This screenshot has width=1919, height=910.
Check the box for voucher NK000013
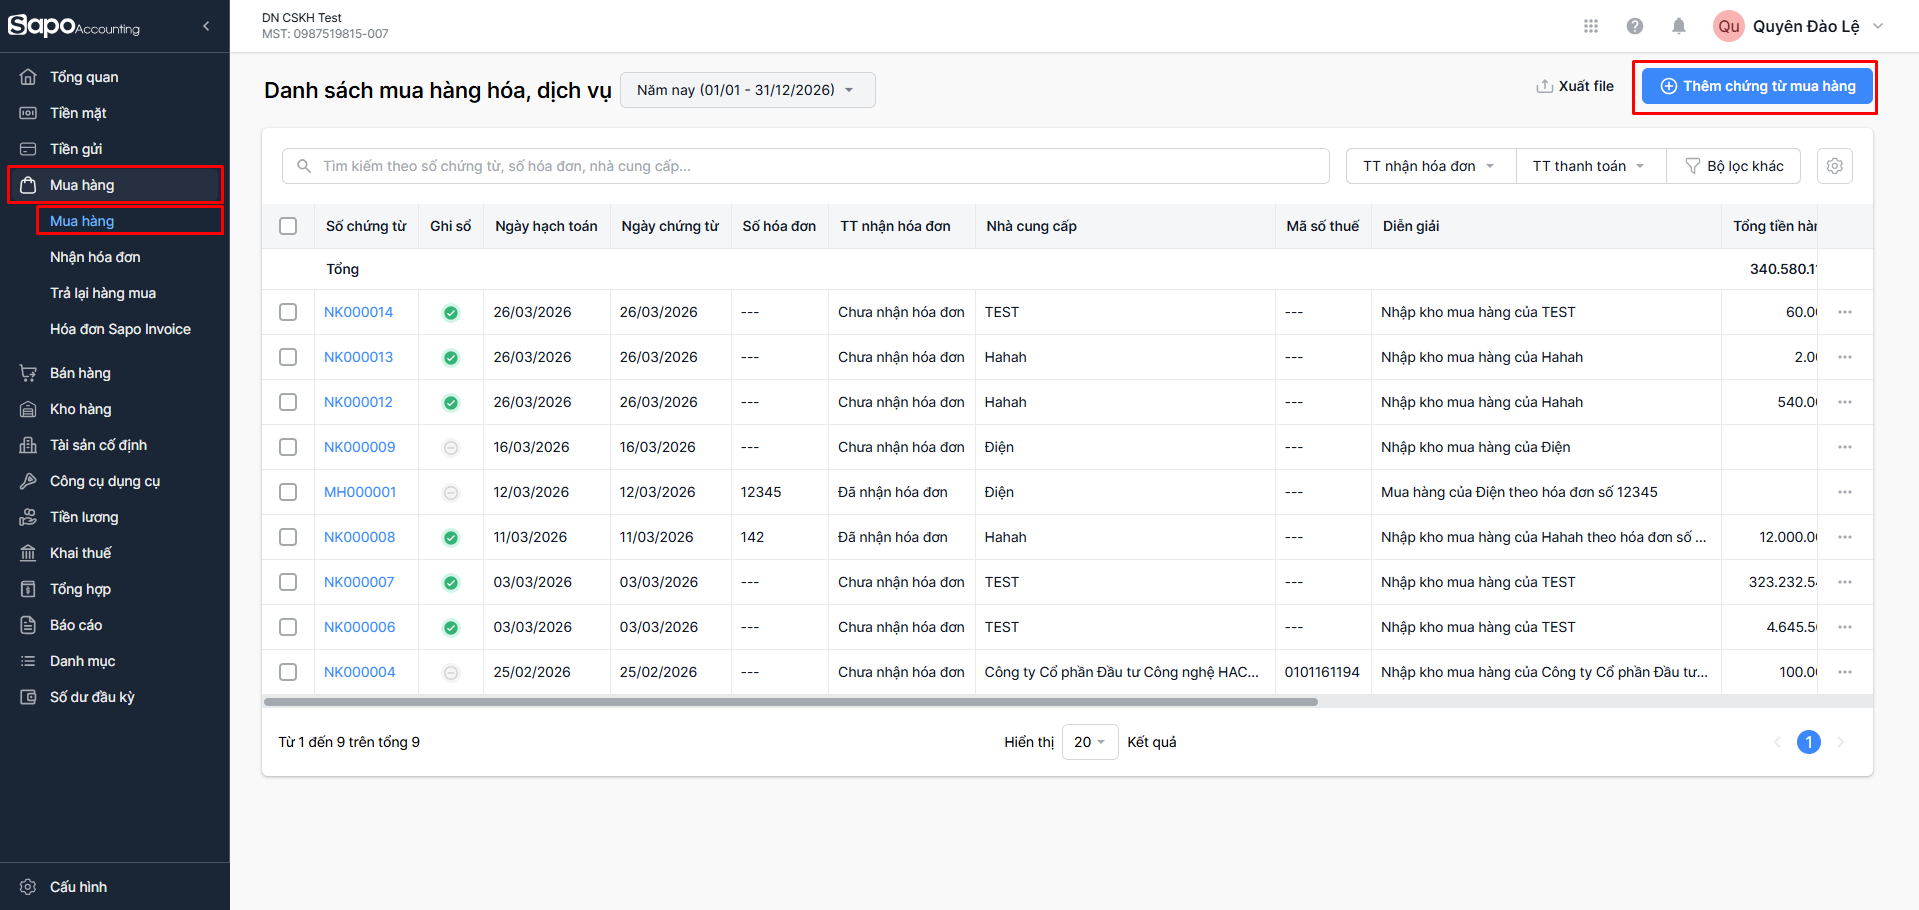click(x=288, y=357)
